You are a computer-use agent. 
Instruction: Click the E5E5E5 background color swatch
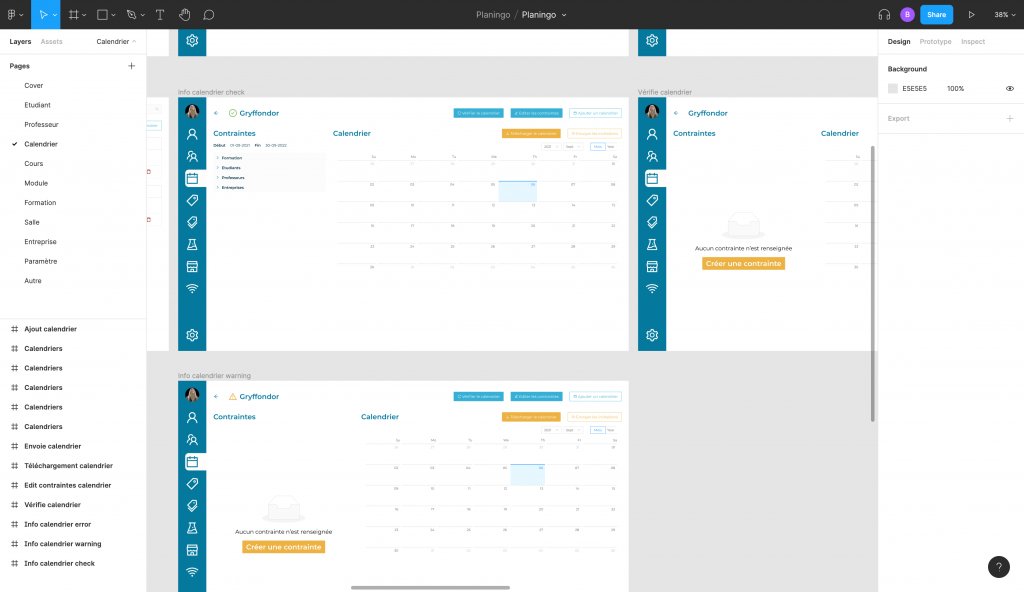(x=893, y=88)
